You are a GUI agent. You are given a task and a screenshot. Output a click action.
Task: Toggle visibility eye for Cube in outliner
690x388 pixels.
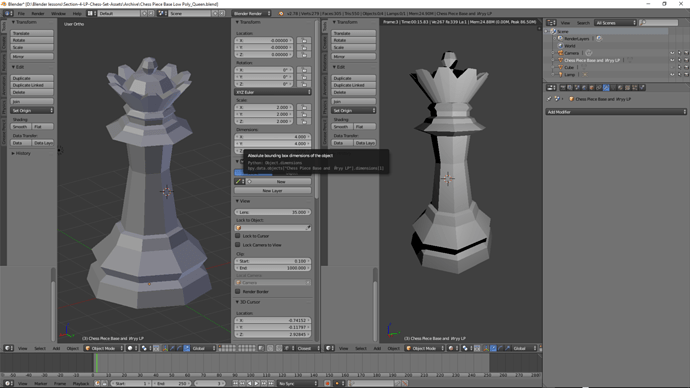pyautogui.click(x=672, y=67)
